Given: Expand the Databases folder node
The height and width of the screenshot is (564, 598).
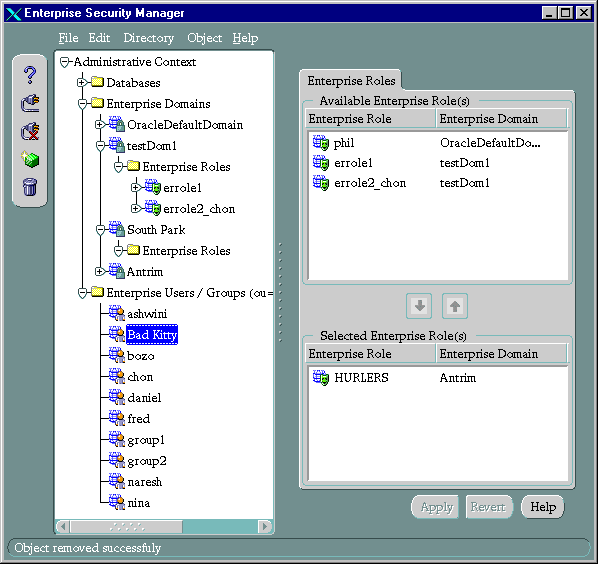Looking at the screenshot, I should [81, 82].
